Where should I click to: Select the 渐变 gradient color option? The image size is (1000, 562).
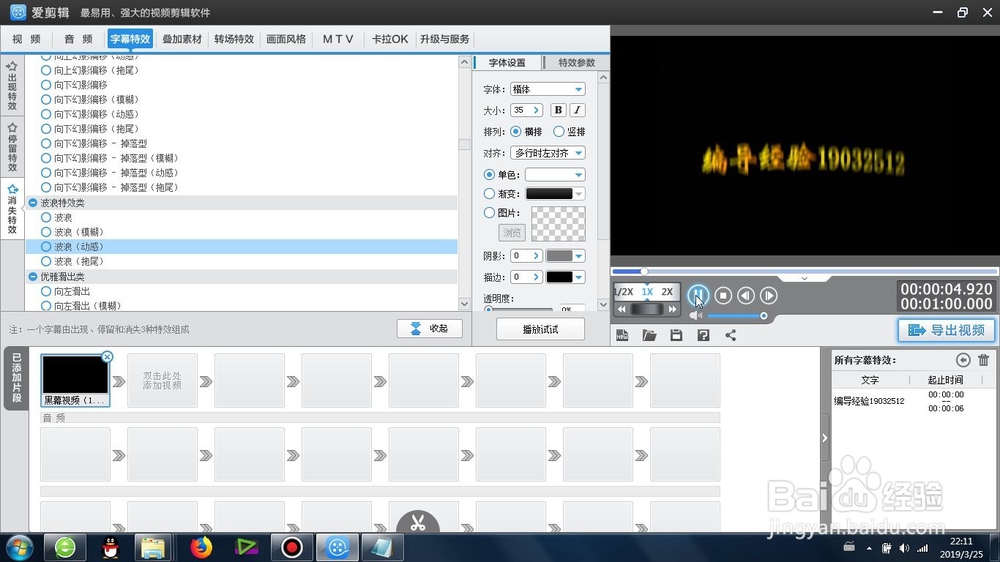tap(489, 193)
